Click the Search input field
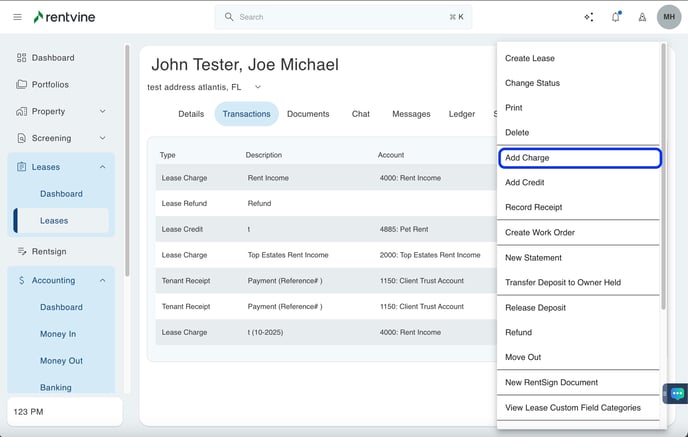The image size is (688, 437). [x=342, y=17]
